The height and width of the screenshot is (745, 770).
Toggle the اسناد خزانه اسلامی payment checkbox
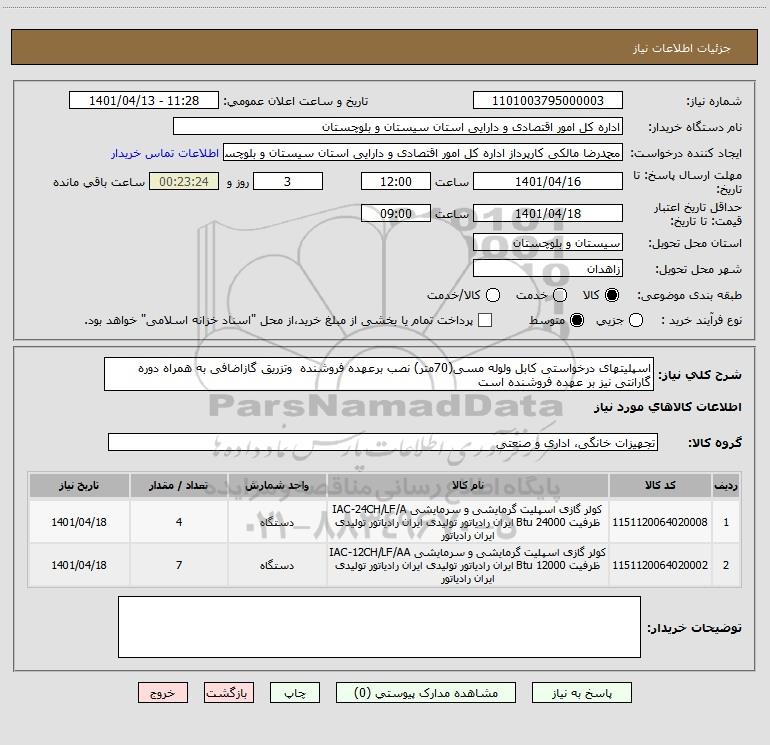click(x=485, y=320)
